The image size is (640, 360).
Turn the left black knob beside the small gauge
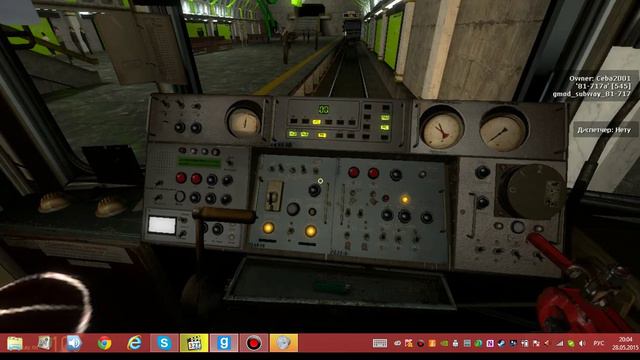(x=180, y=128)
